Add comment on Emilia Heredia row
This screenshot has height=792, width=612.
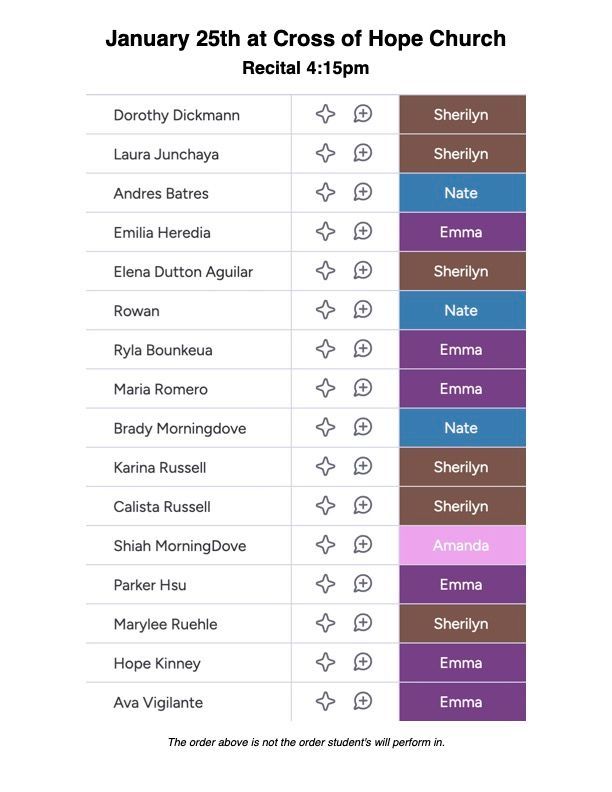click(x=363, y=231)
